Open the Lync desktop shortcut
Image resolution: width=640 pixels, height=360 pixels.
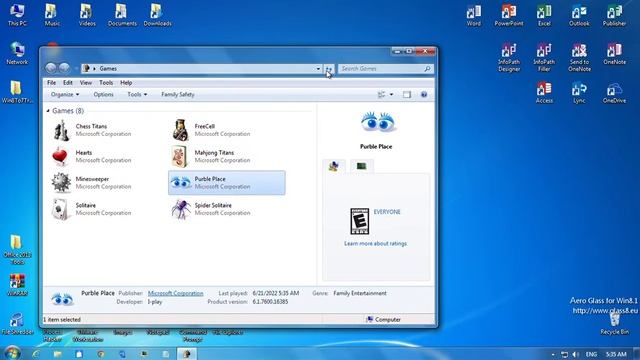click(579, 93)
